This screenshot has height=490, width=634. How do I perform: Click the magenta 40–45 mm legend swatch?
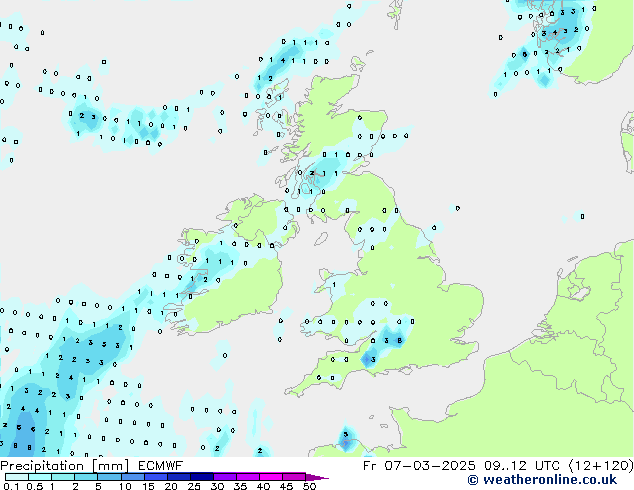point(271,477)
